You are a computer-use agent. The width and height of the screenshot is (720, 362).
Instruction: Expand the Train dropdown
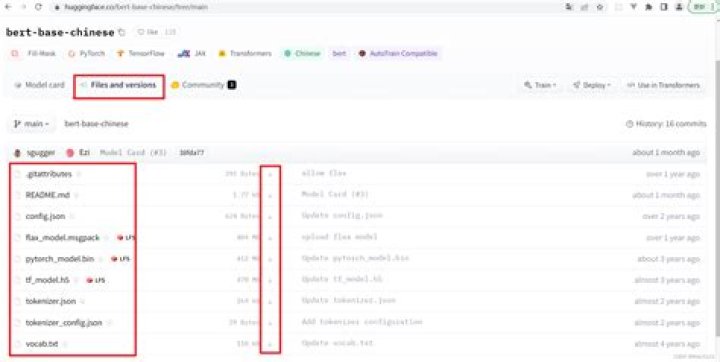pos(540,85)
